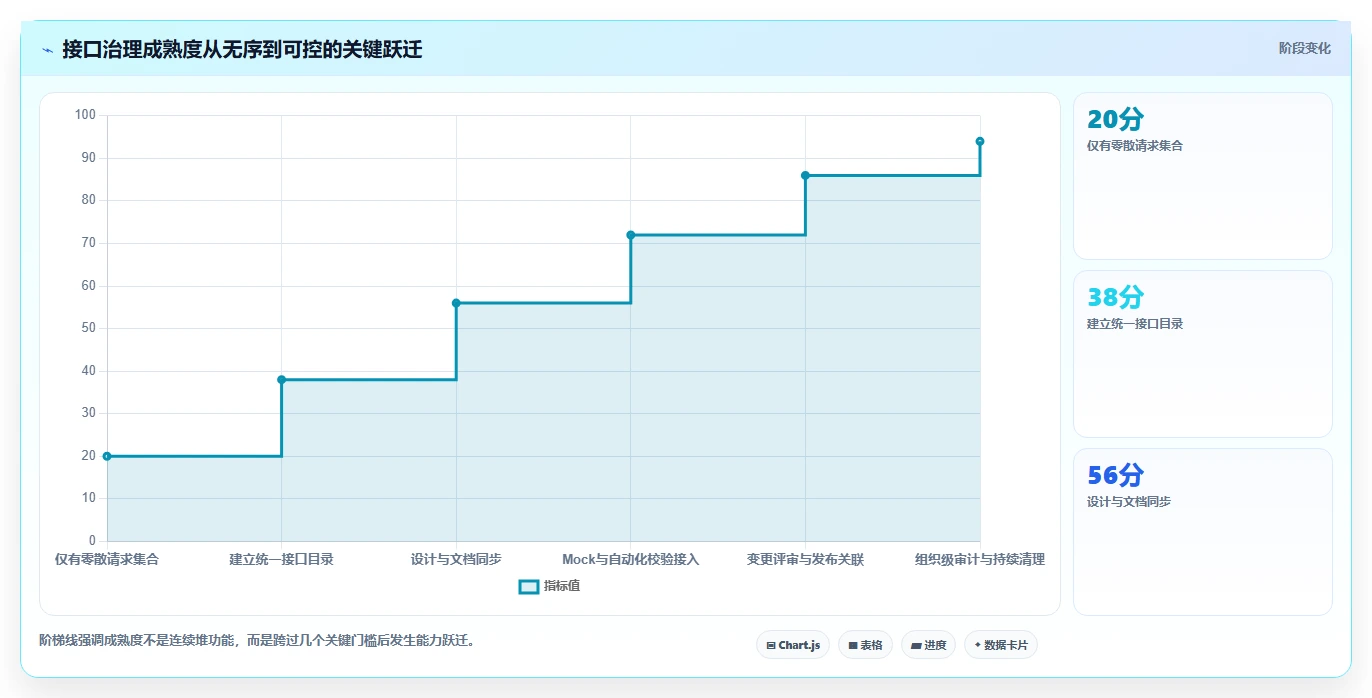This screenshot has height=698, width=1372.
Task: Click the data point at value 94
Action: [980, 141]
